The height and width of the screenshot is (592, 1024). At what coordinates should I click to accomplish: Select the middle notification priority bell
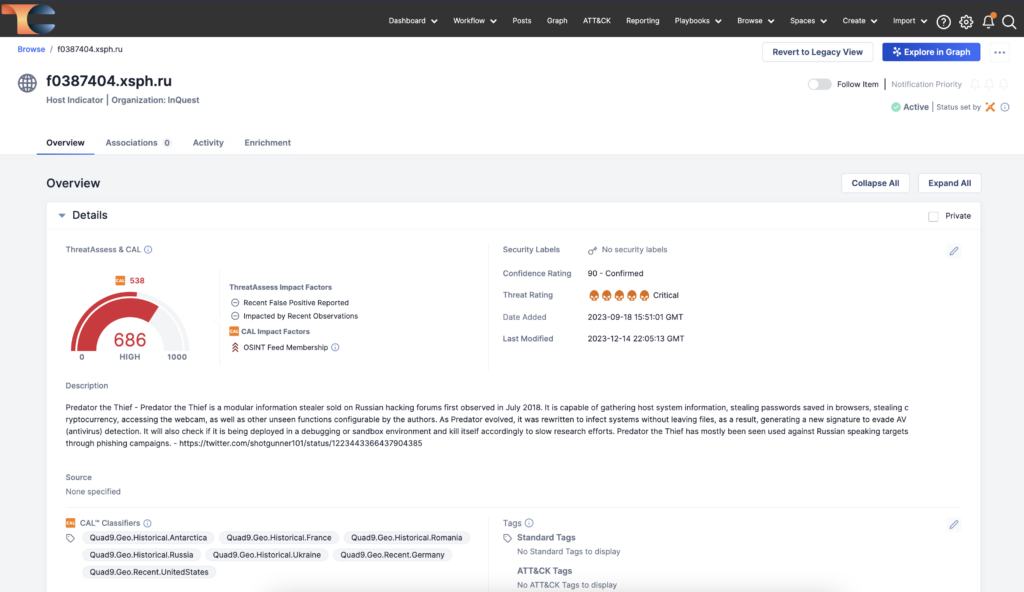pos(989,84)
